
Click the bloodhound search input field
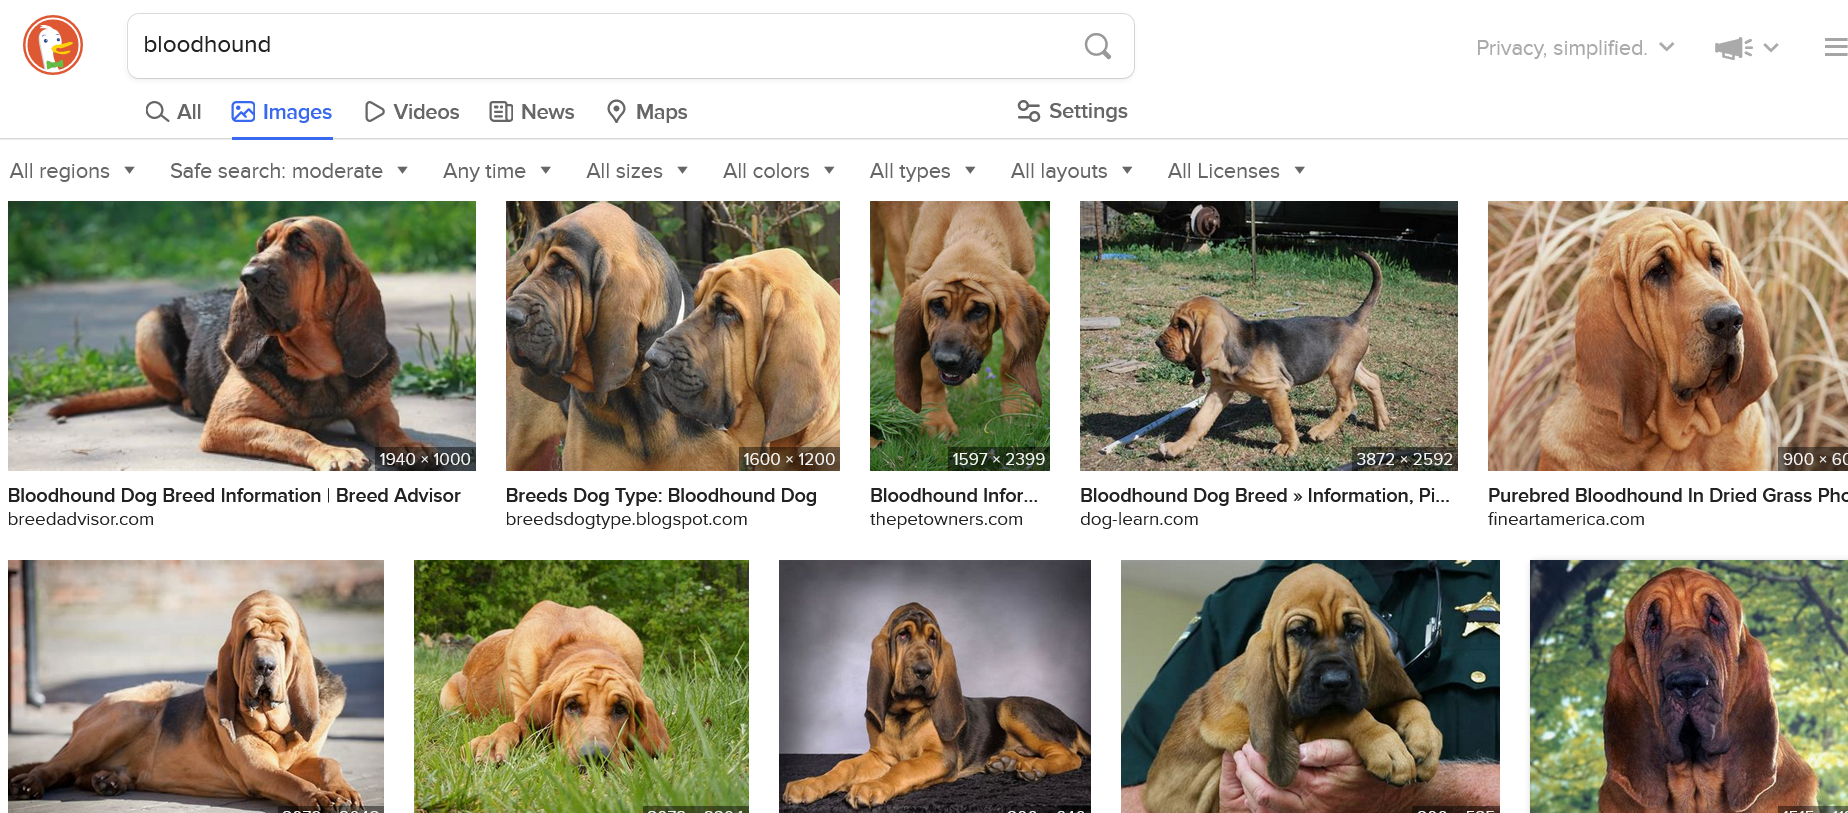[600, 46]
